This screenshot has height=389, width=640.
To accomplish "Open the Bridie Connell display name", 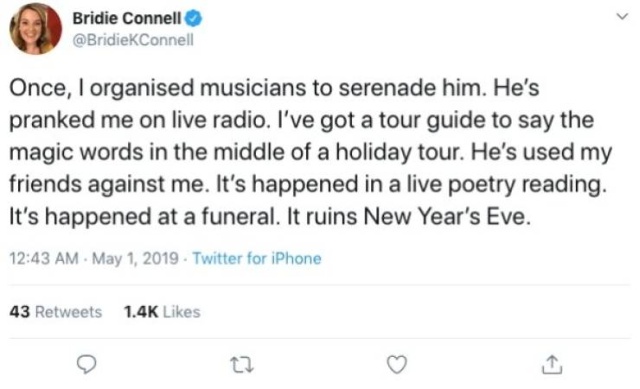I will [127, 18].
